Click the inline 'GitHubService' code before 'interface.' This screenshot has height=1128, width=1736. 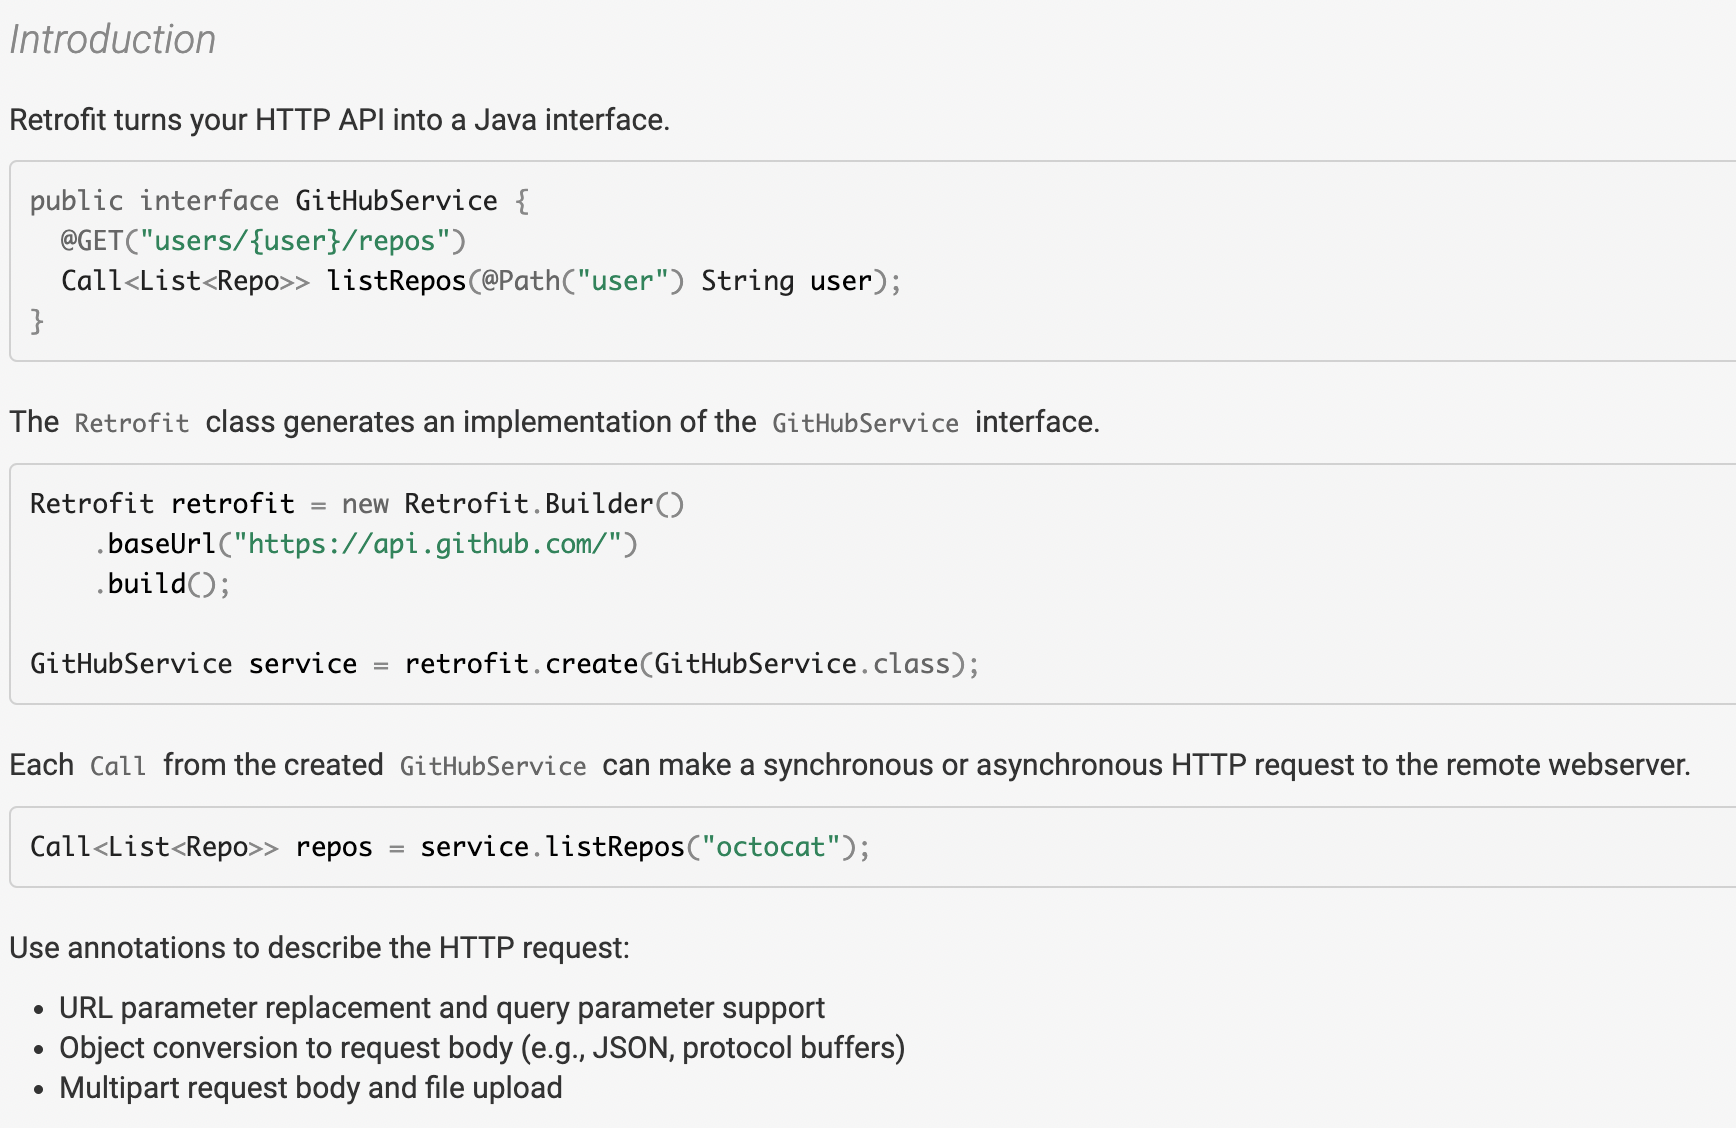[865, 423]
